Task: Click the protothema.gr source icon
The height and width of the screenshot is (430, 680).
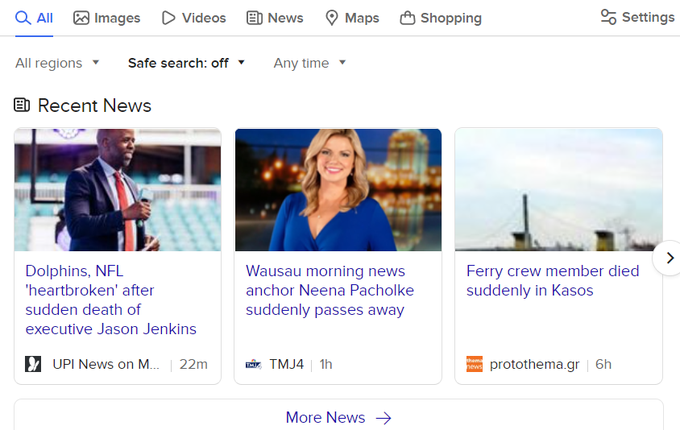Action: pyautogui.click(x=474, y=364)
